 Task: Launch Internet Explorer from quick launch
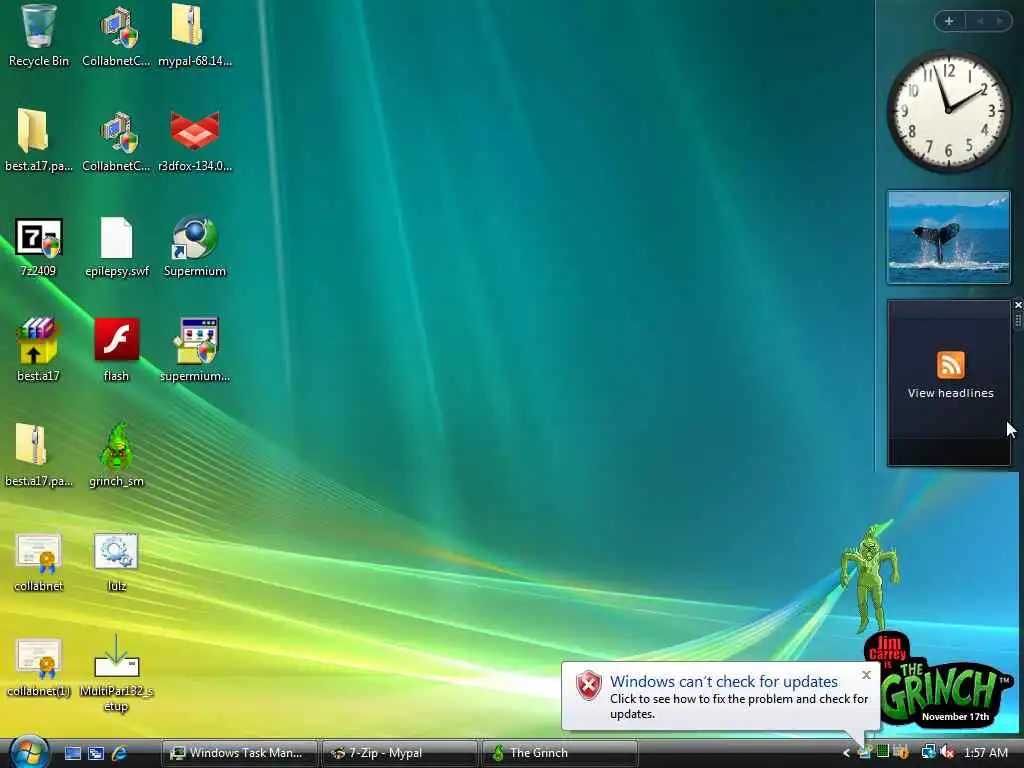[x=120, y=753]
